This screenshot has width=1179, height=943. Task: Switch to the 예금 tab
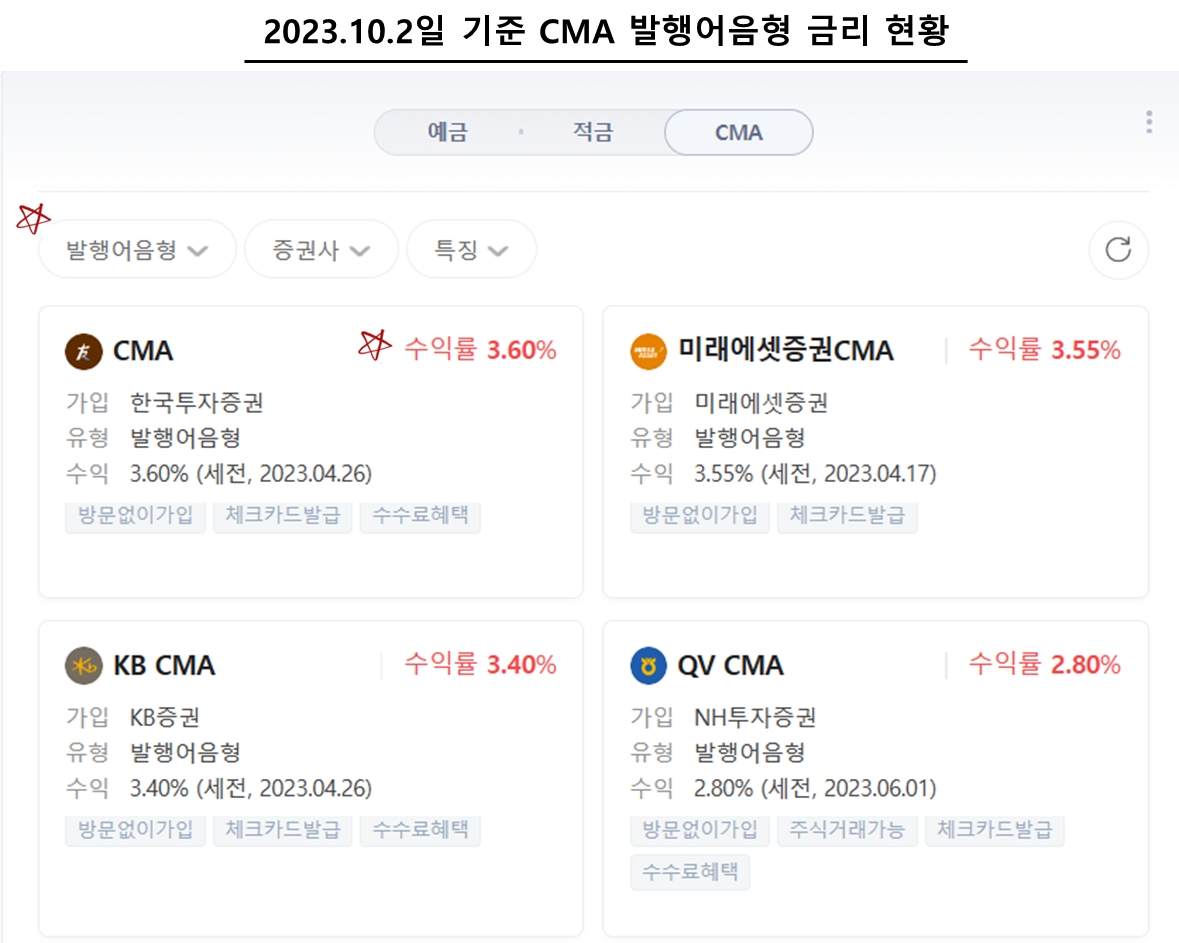click(446, 131)
